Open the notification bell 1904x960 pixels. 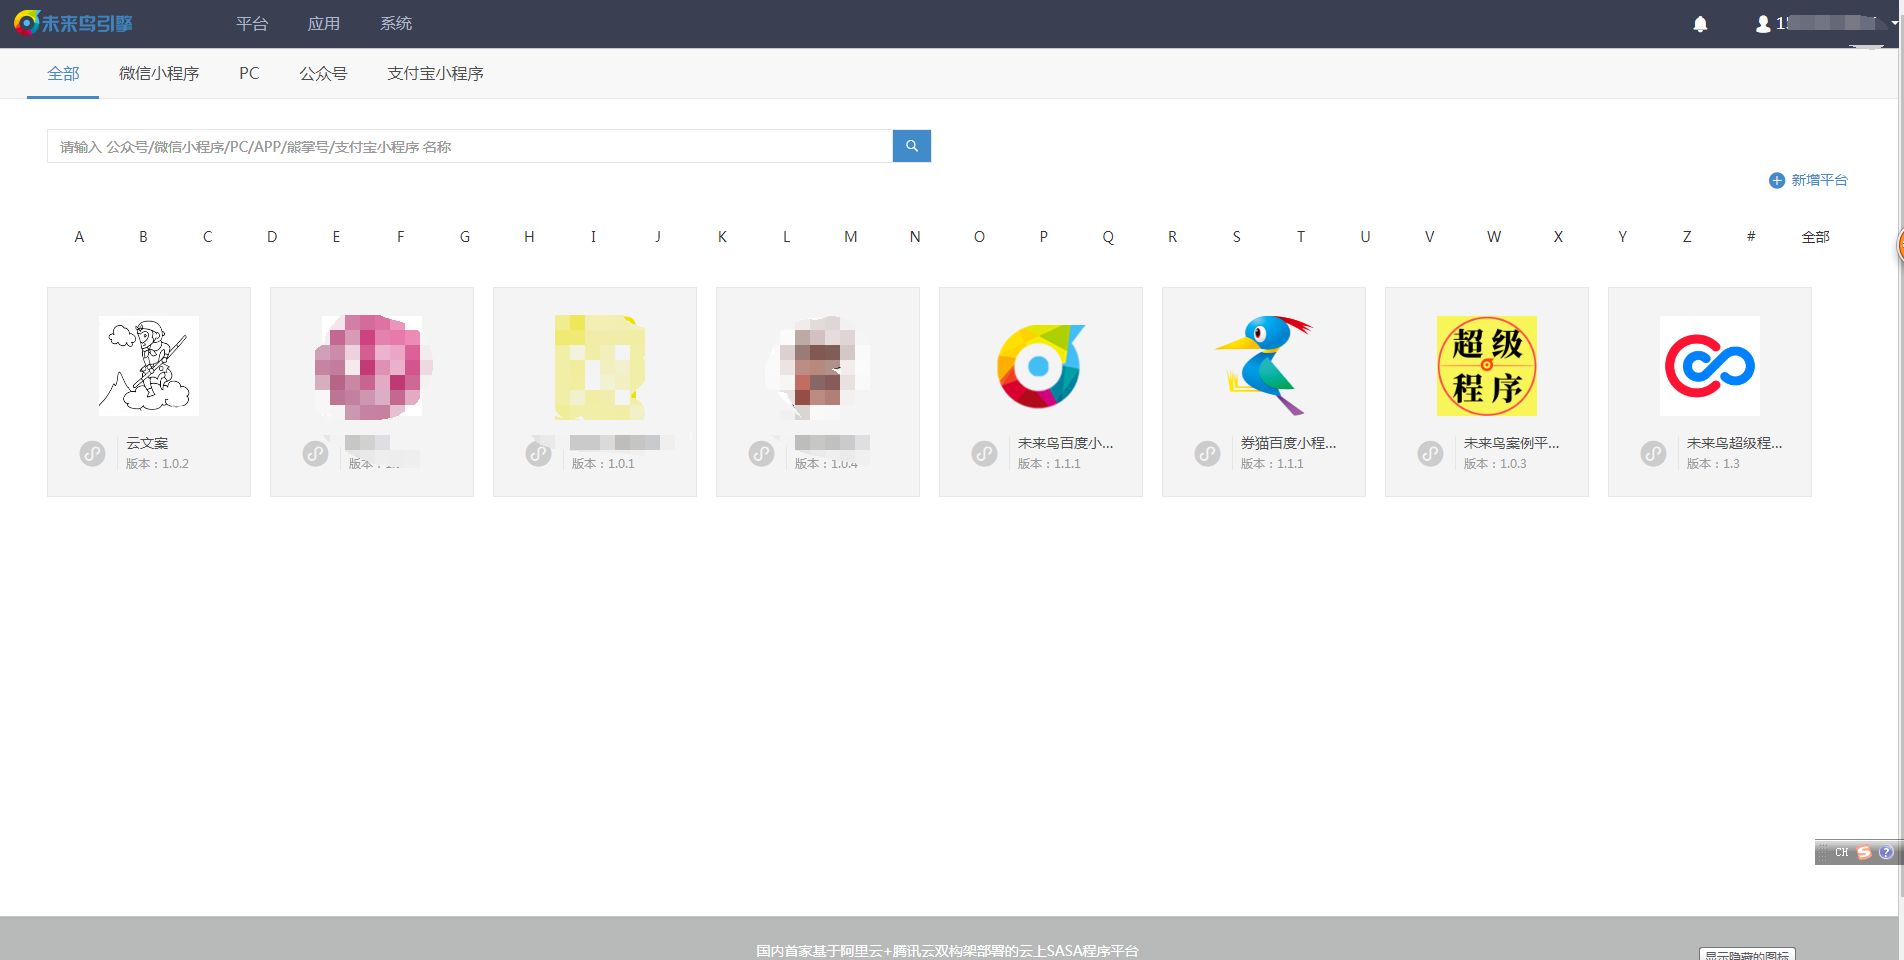click(1700, 24)
